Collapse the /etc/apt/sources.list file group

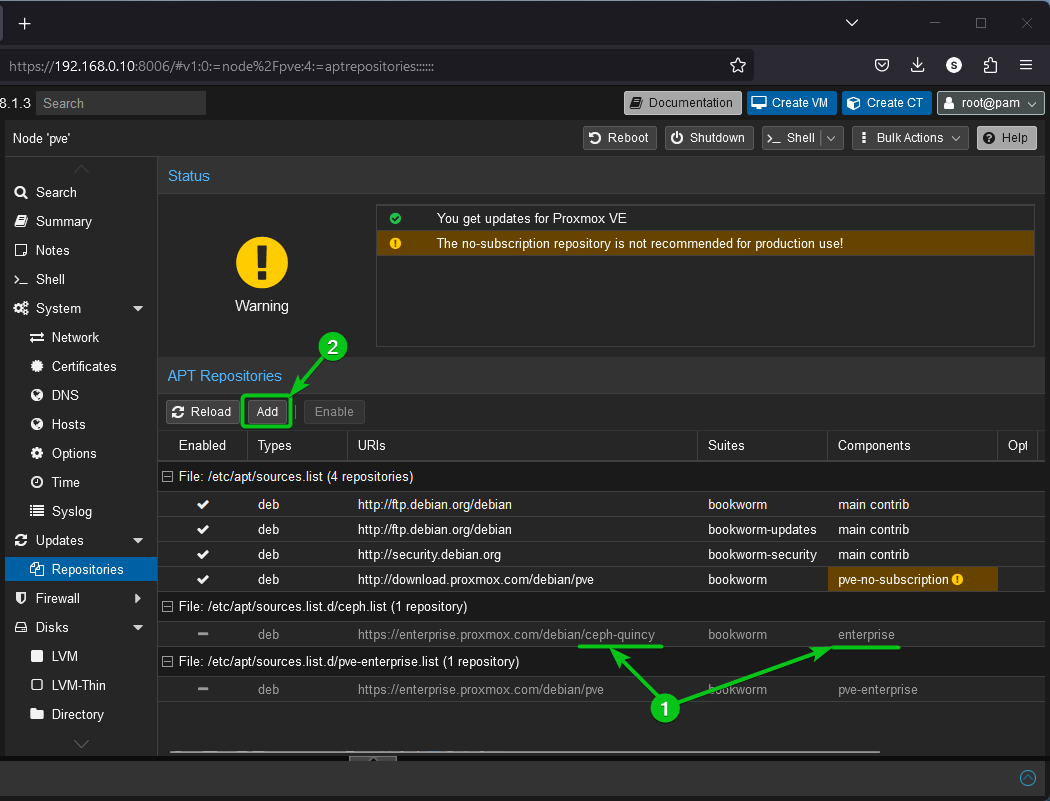point(167,477)
